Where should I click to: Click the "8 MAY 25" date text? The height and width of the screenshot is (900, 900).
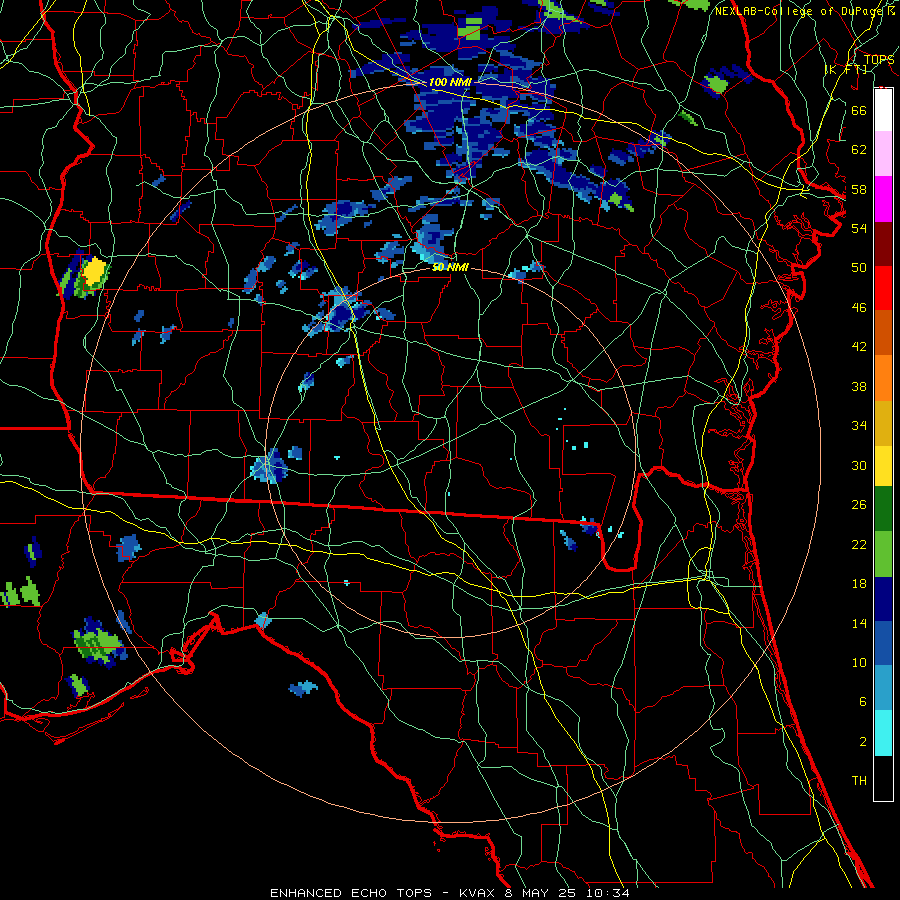542,893
